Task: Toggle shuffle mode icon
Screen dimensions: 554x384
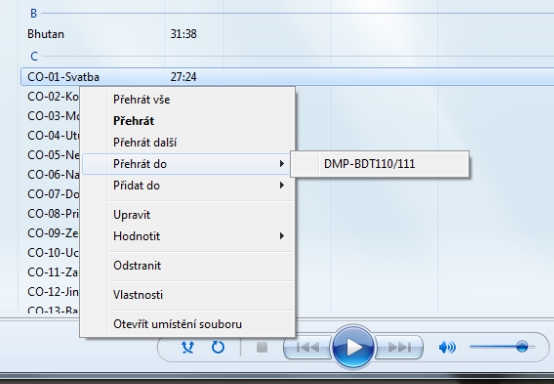Action: click(188, 347)
